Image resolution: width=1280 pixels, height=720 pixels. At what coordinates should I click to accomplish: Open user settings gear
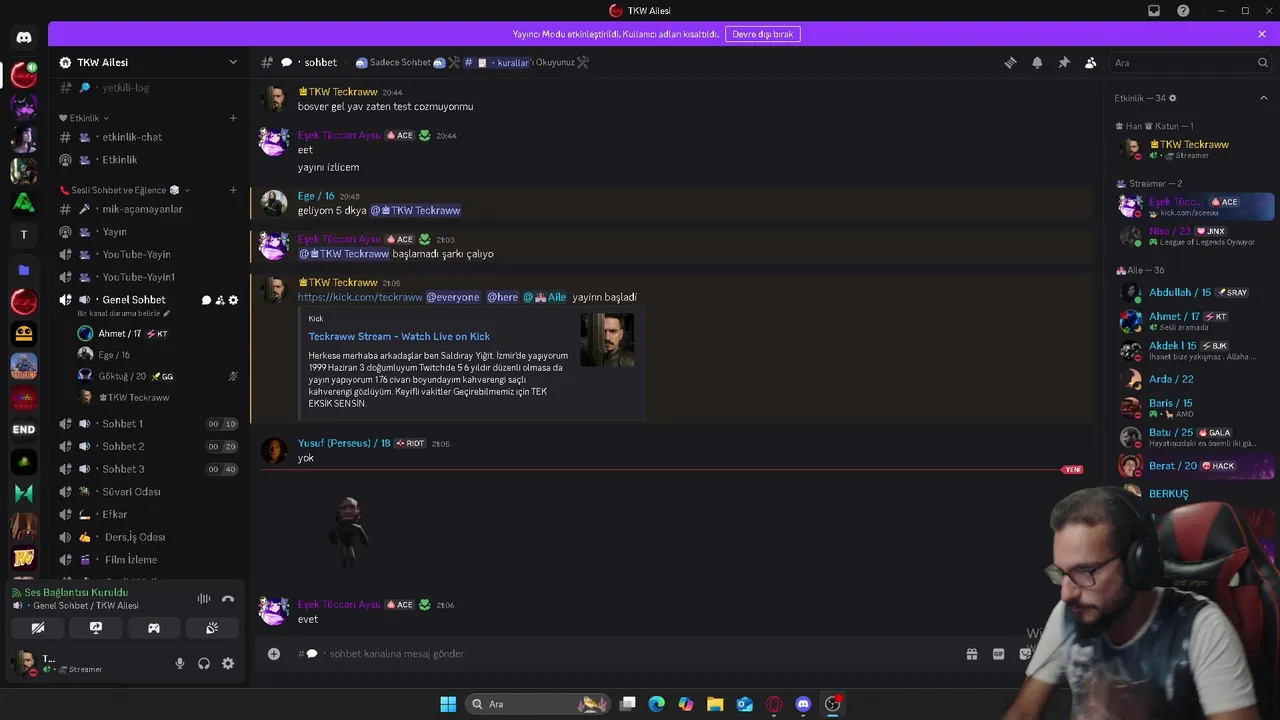click(x=228, y=663)
